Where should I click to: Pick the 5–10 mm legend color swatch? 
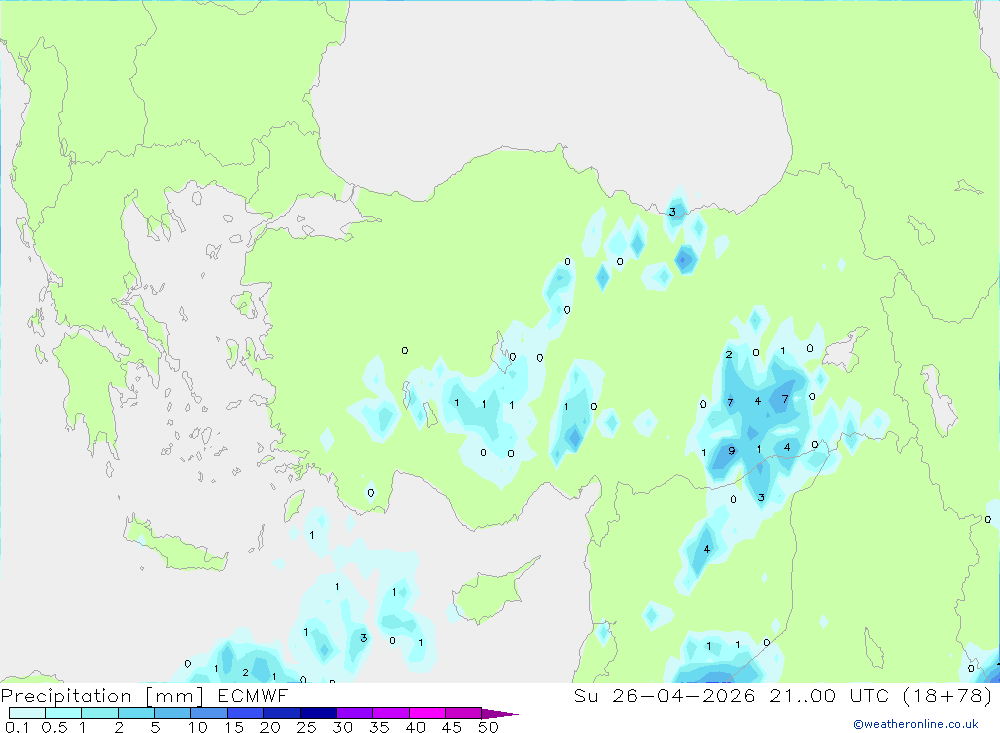click(173, 713)
